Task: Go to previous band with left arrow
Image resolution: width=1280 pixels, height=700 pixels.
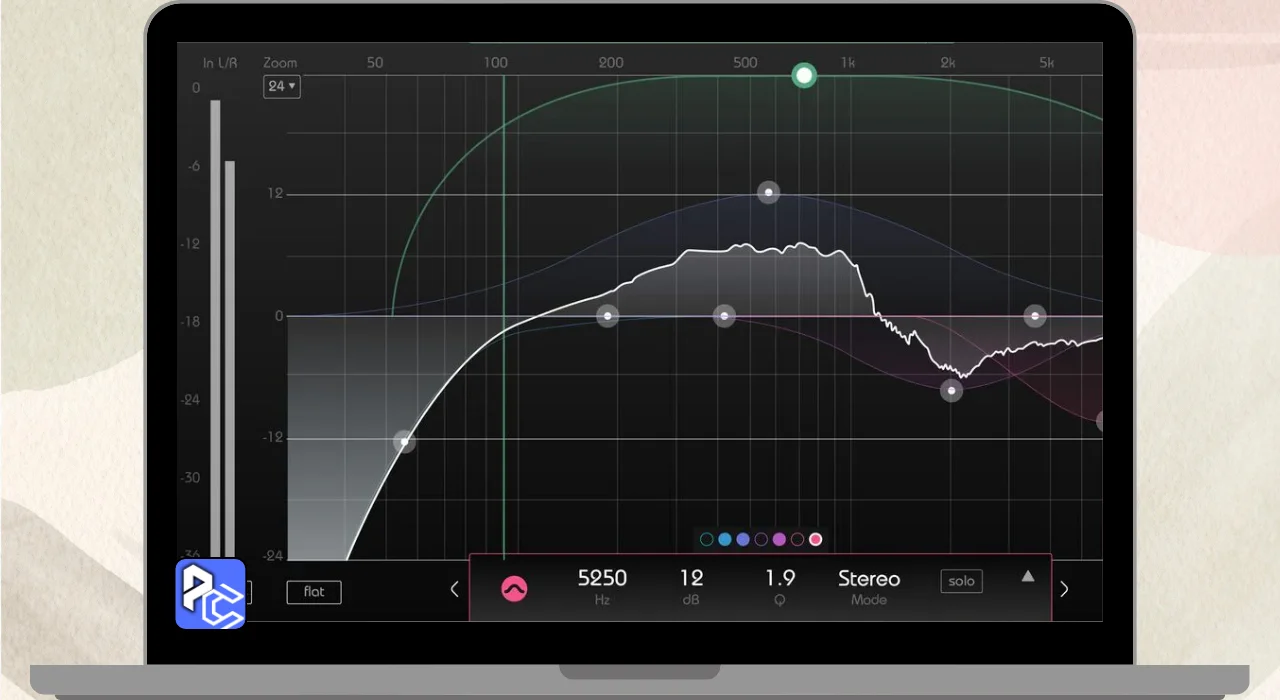Action: tap(454, 589)
